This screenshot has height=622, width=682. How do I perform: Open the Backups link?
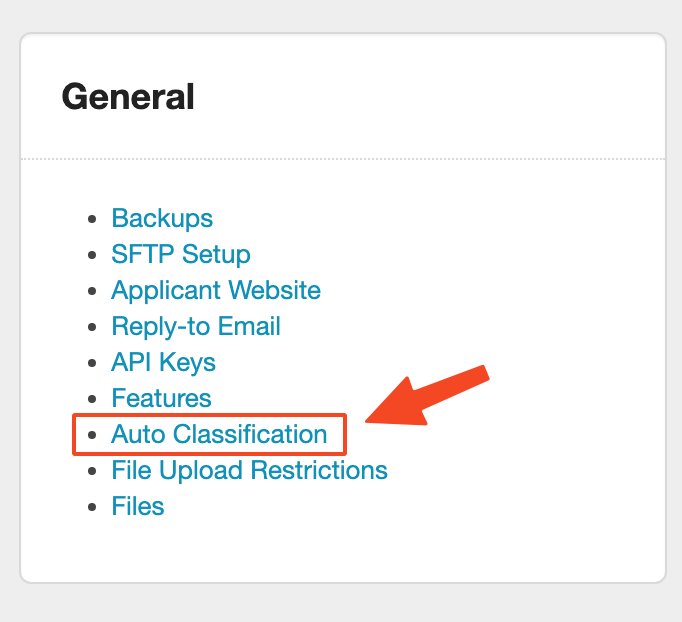[162, 218]
